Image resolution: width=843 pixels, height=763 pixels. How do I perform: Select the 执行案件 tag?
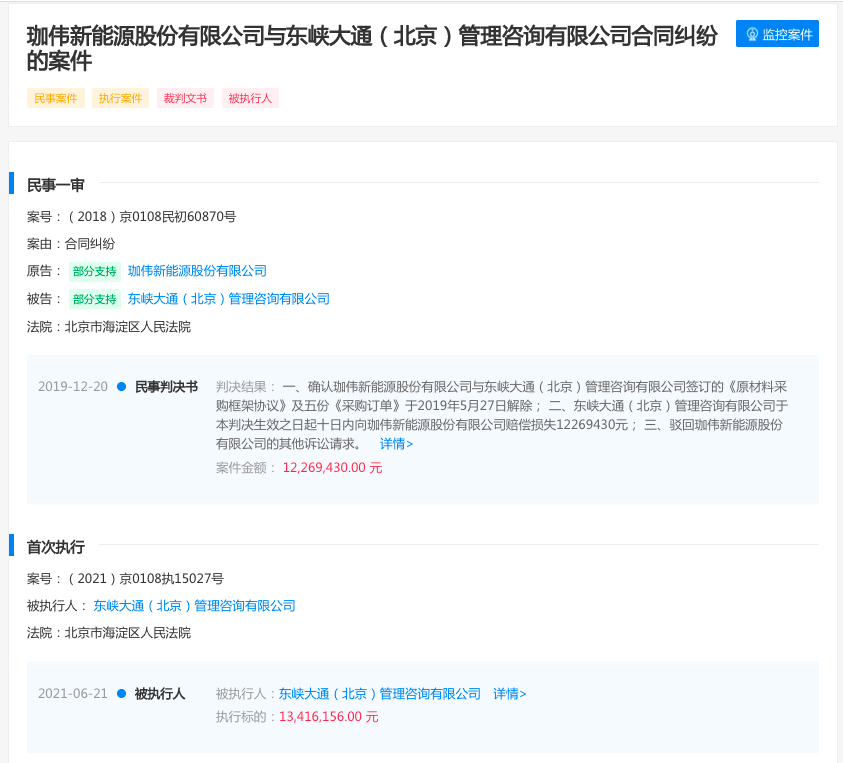(120, 98)
